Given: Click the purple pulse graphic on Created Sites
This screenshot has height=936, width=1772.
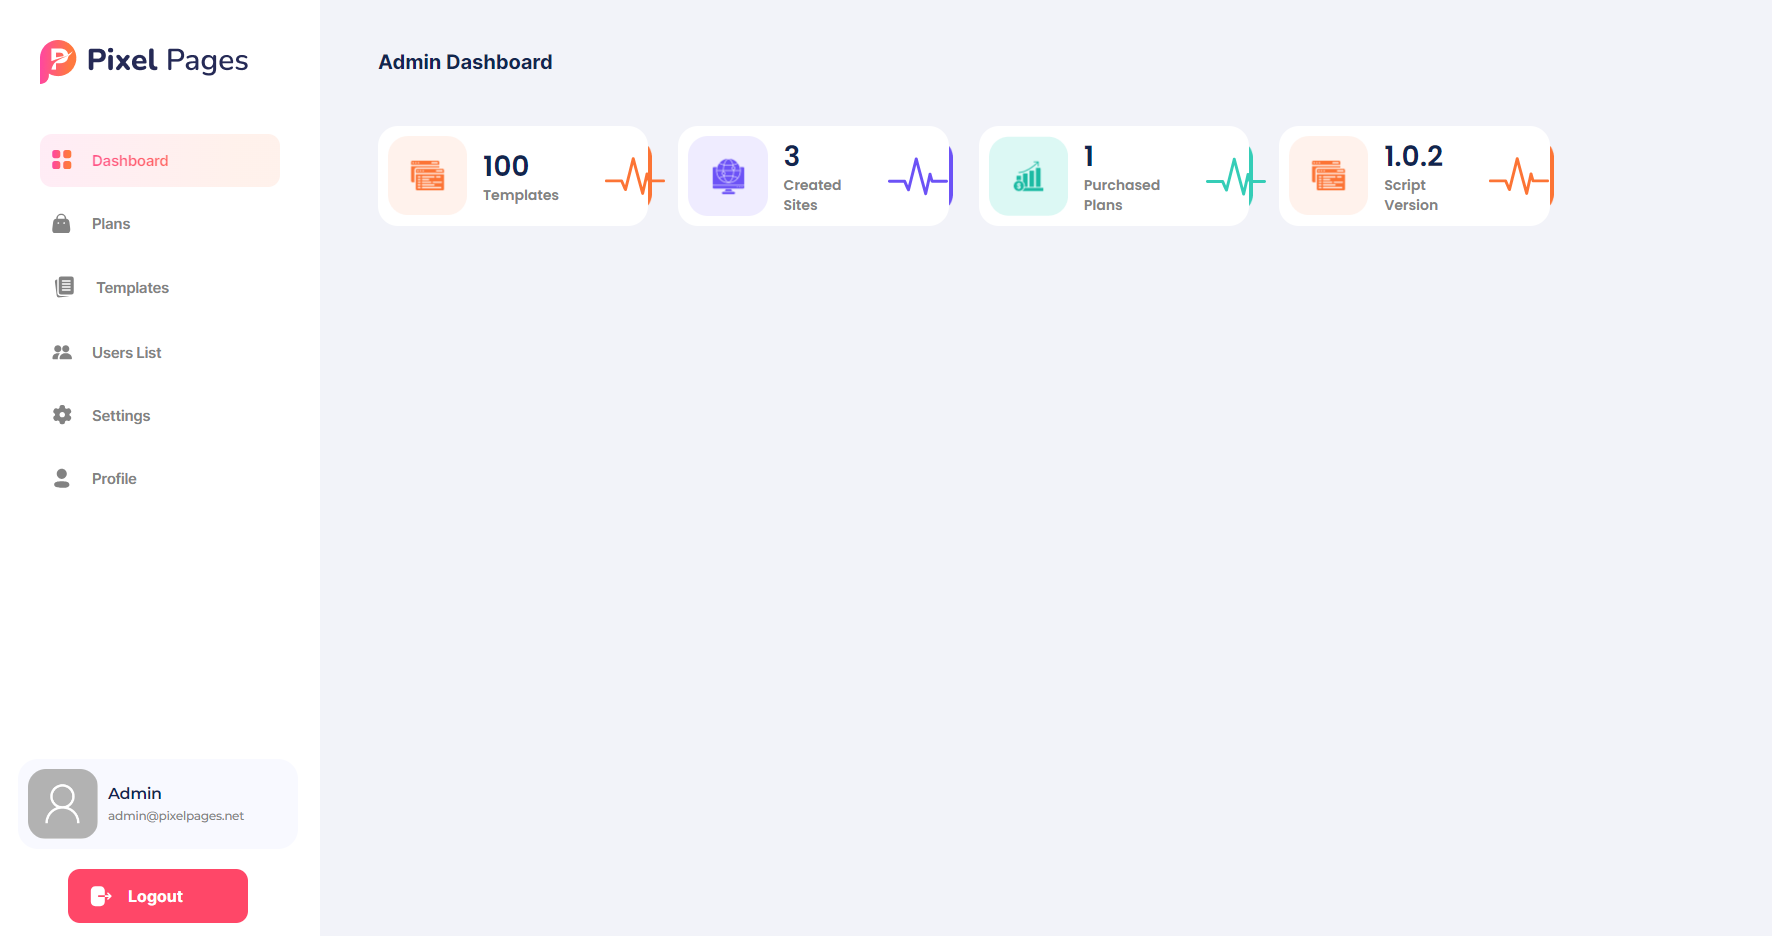Looking at the screenshot, I should tap(918, 177).
